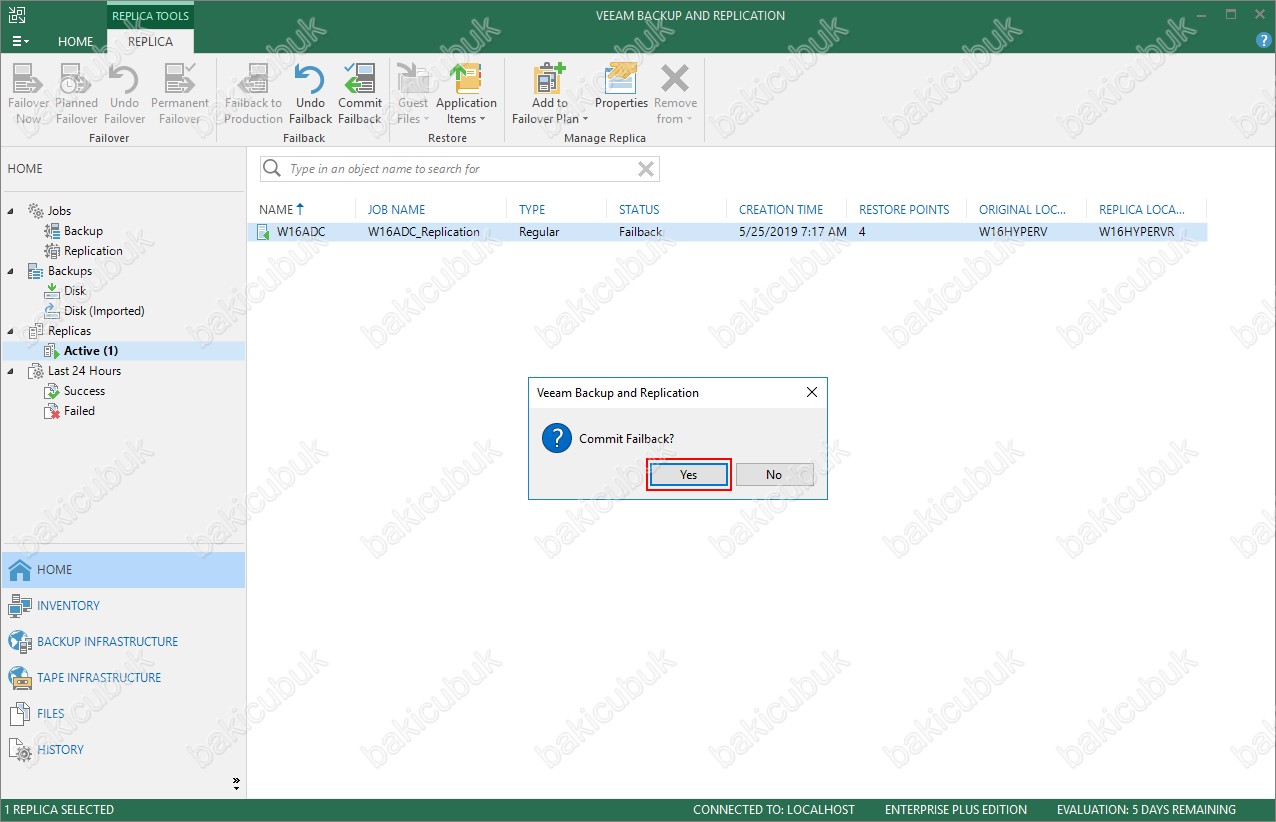Click Failback to Production ribbon icon
This screenshot has height=822, width=1276.
253,93
